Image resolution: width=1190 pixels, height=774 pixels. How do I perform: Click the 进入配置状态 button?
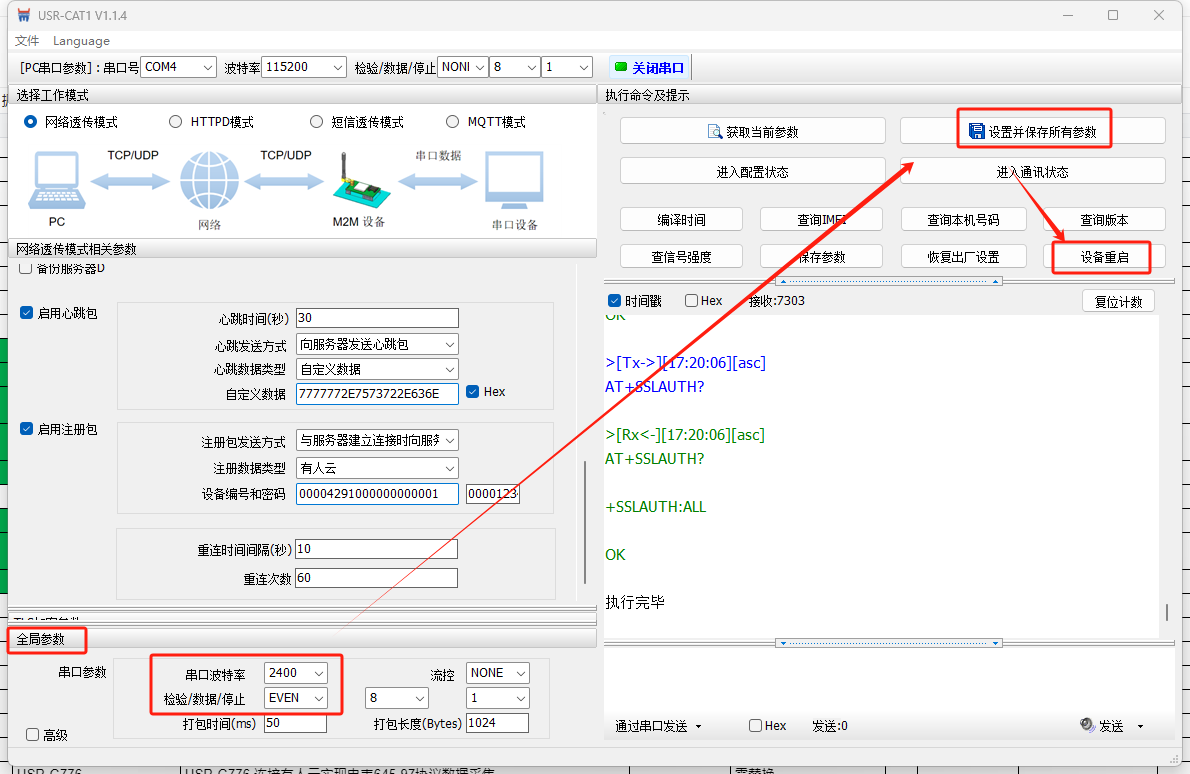click(x=752, y=172)
